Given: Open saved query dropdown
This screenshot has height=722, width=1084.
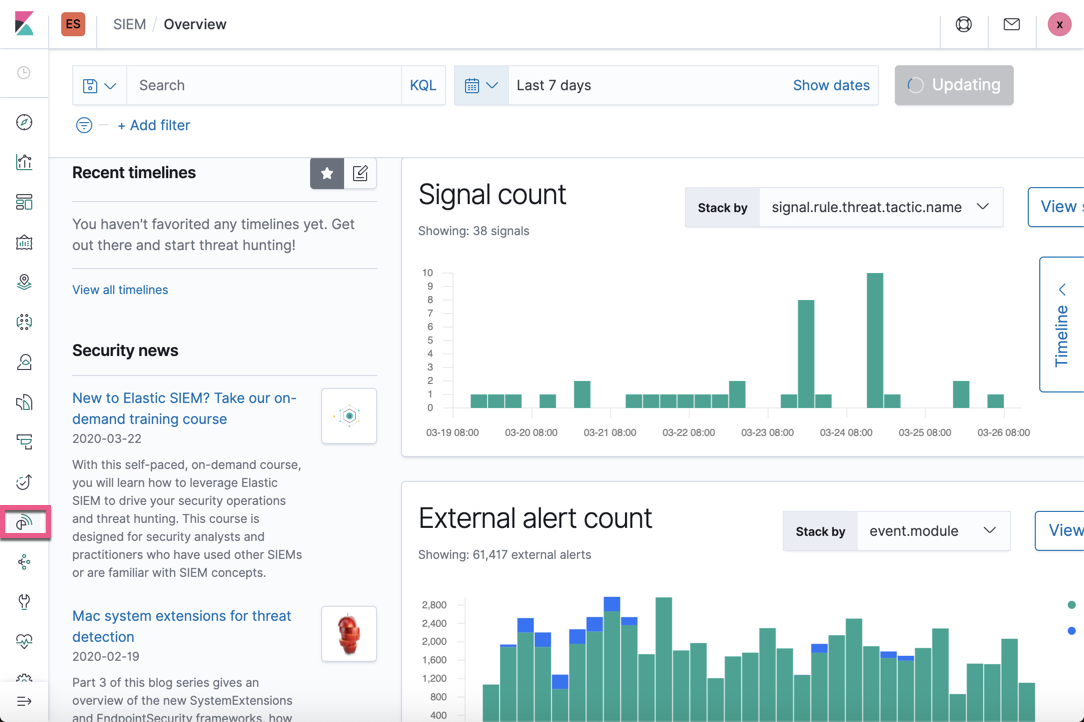Looking at the screenshot, I should (100, 85).
